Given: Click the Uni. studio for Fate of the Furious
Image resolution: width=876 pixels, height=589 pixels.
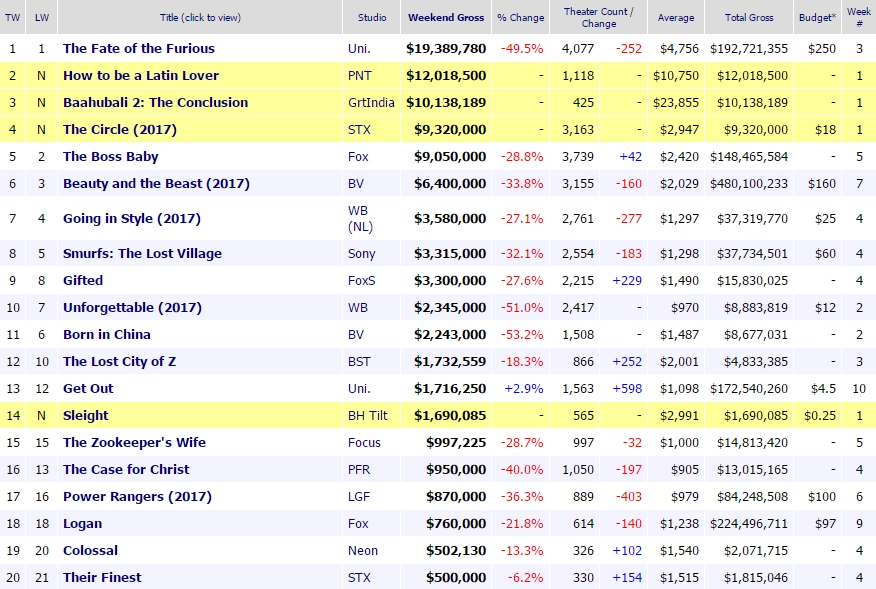Looking at the screenshot, I should 359,49.
